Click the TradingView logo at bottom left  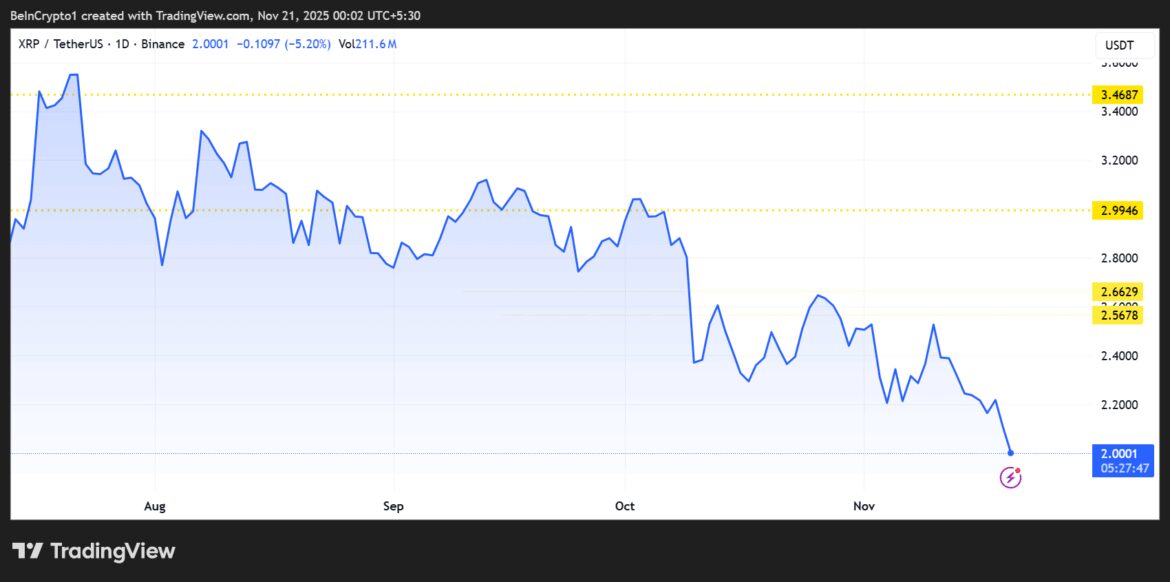pos(94,551)
